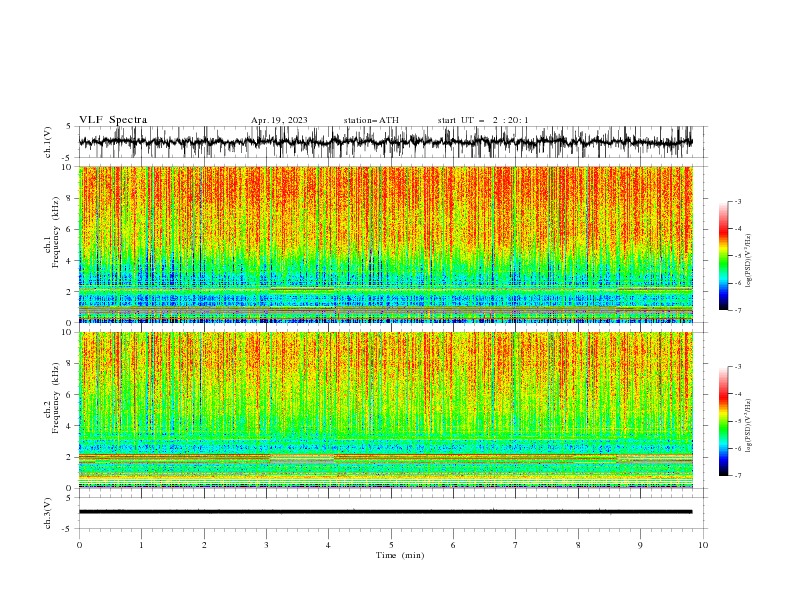Click the 'ch.1(V)' waveform axis label

48,142
